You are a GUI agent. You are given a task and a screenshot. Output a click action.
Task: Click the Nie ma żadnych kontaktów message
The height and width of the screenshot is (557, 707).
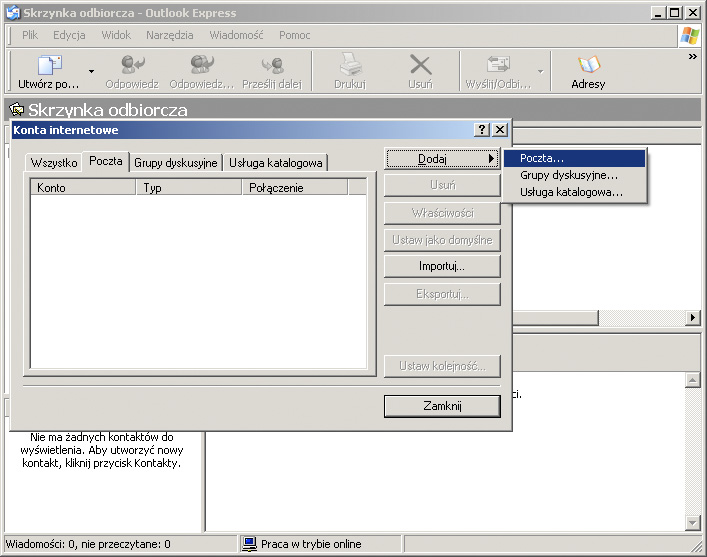(x=102, y=450)
